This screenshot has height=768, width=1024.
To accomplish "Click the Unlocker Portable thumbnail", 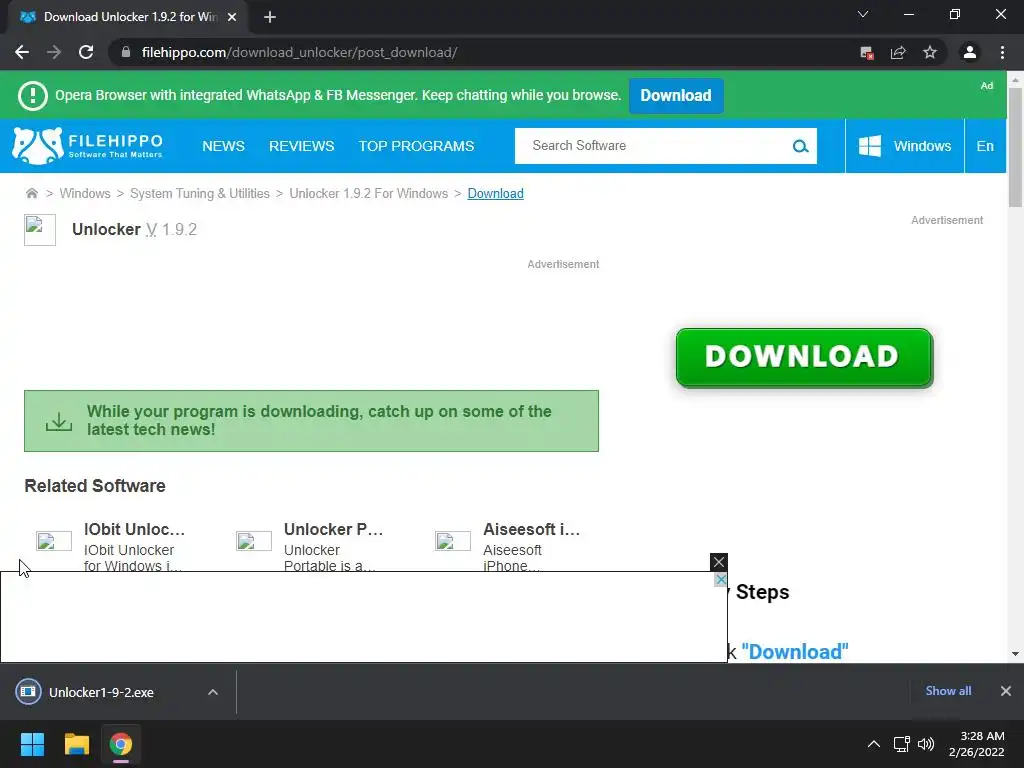I will coord(253,541).
